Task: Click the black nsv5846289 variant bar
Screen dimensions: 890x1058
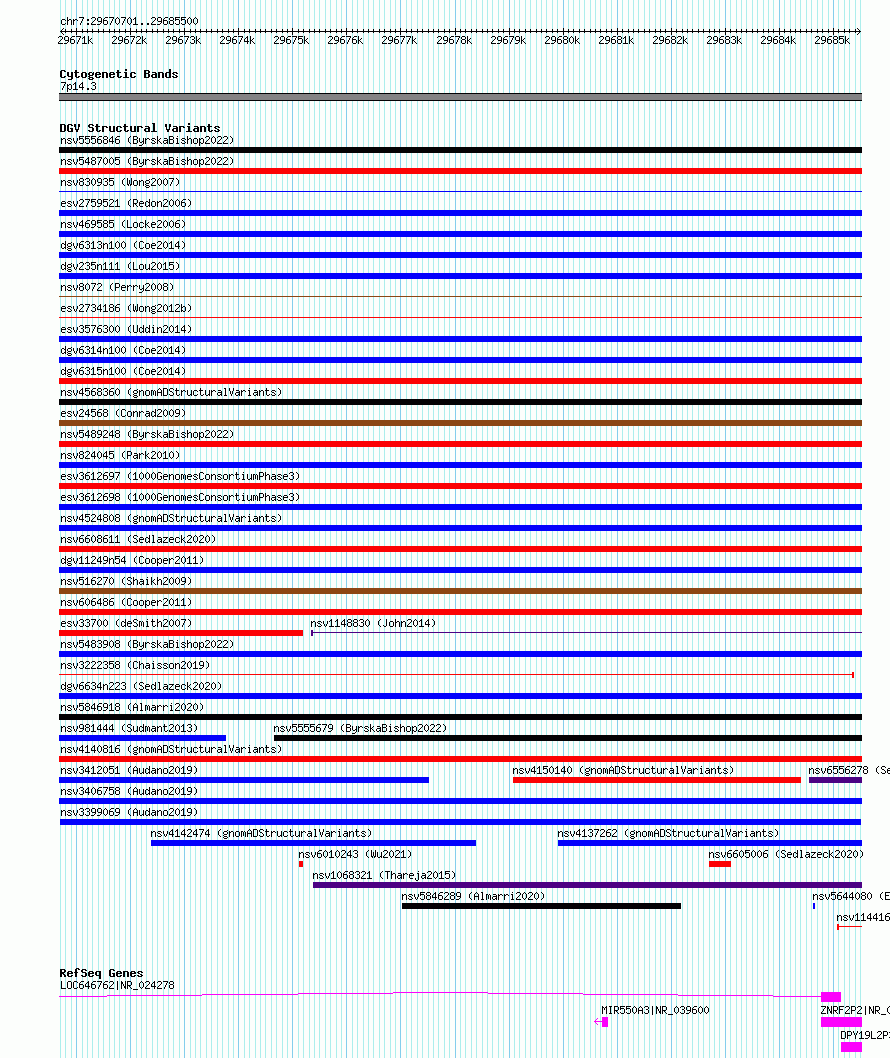Action: pyautogui.click(x=541, y=906)
